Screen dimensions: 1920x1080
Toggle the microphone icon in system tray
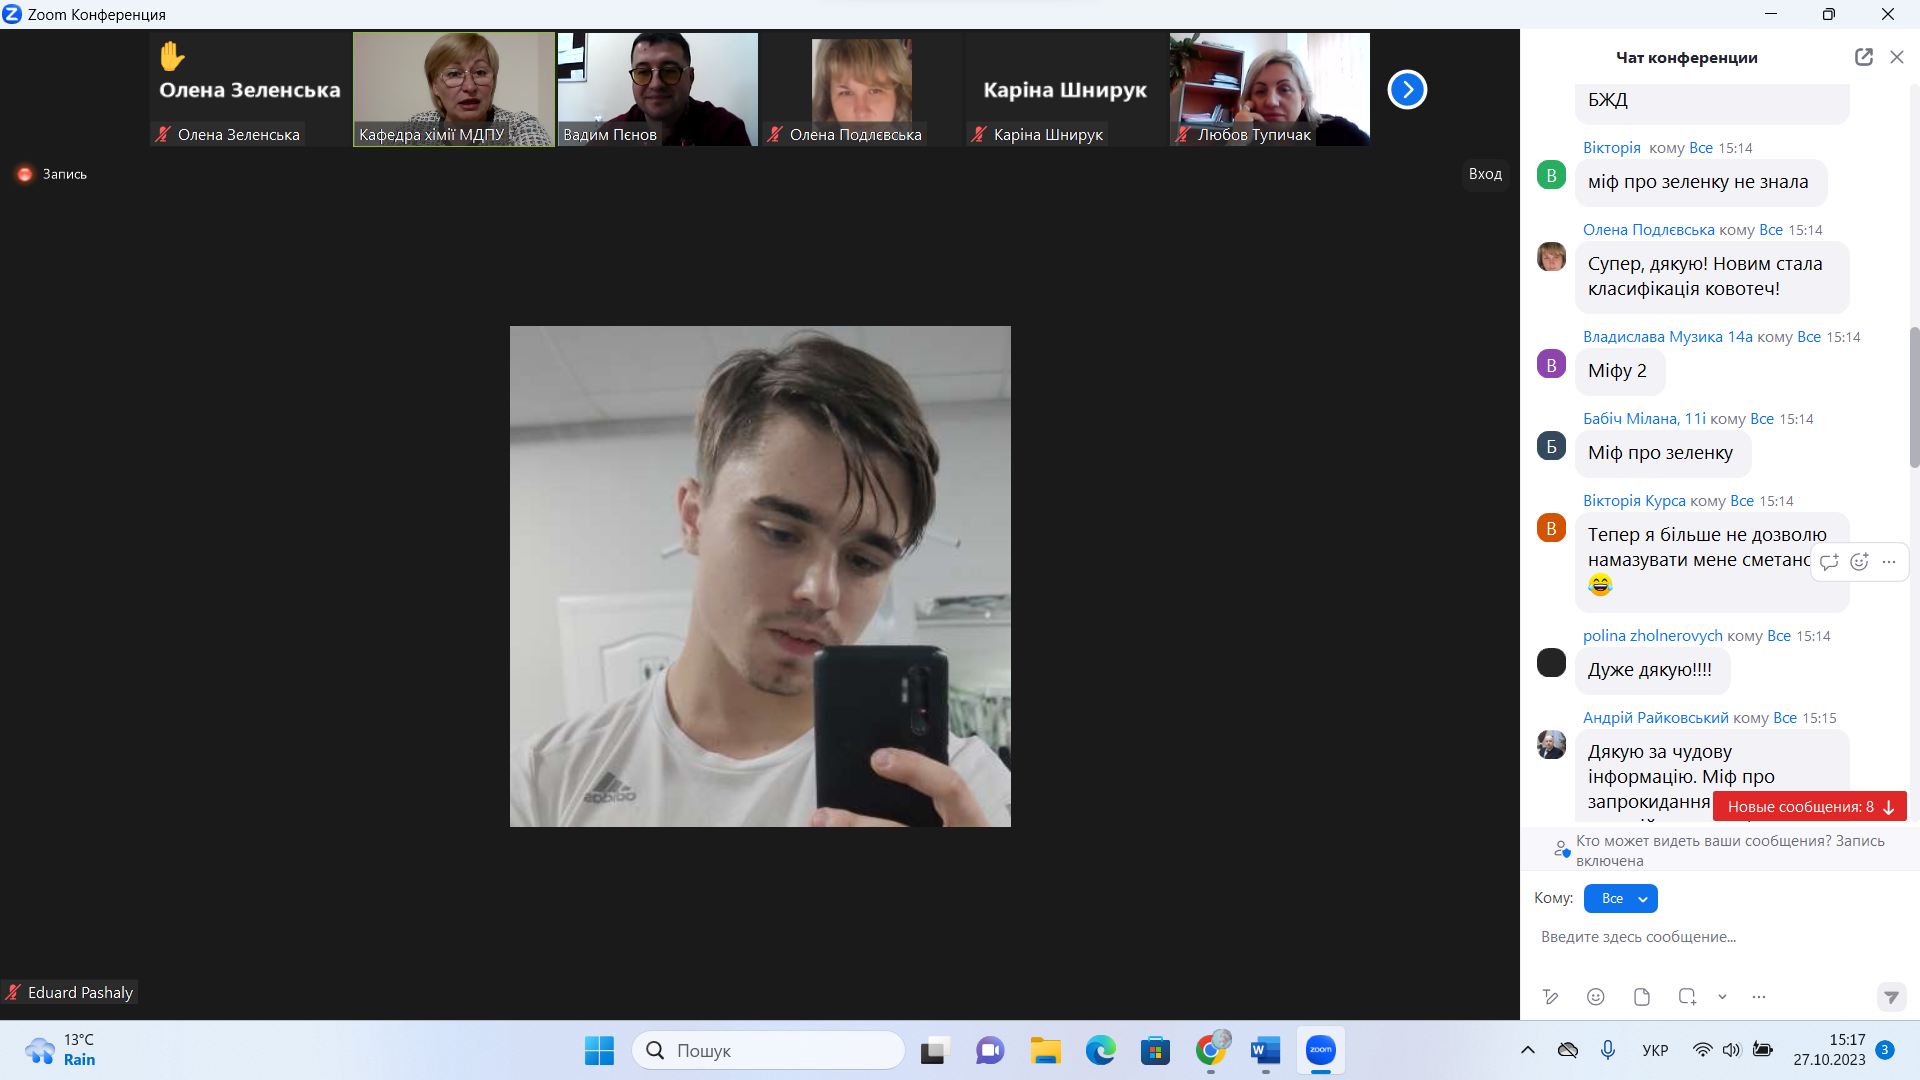1608,1050
